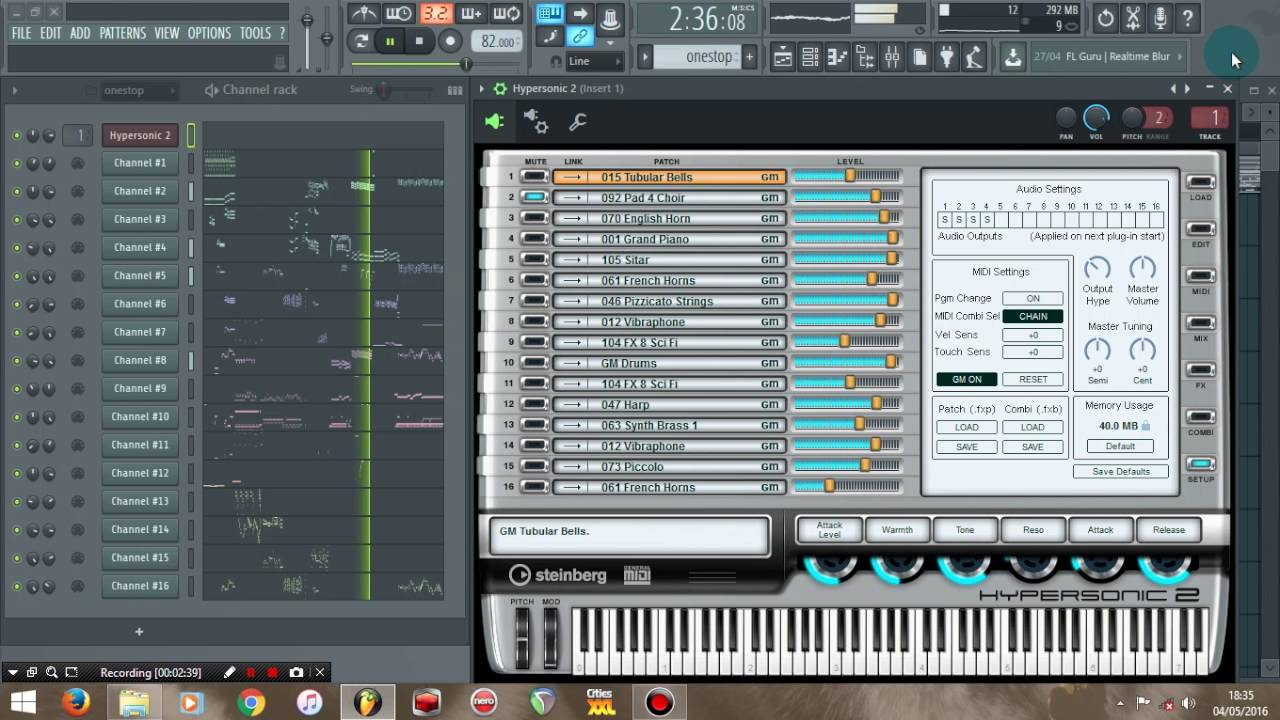Toggle mute on part 10 GM Drums

point(535,363)
